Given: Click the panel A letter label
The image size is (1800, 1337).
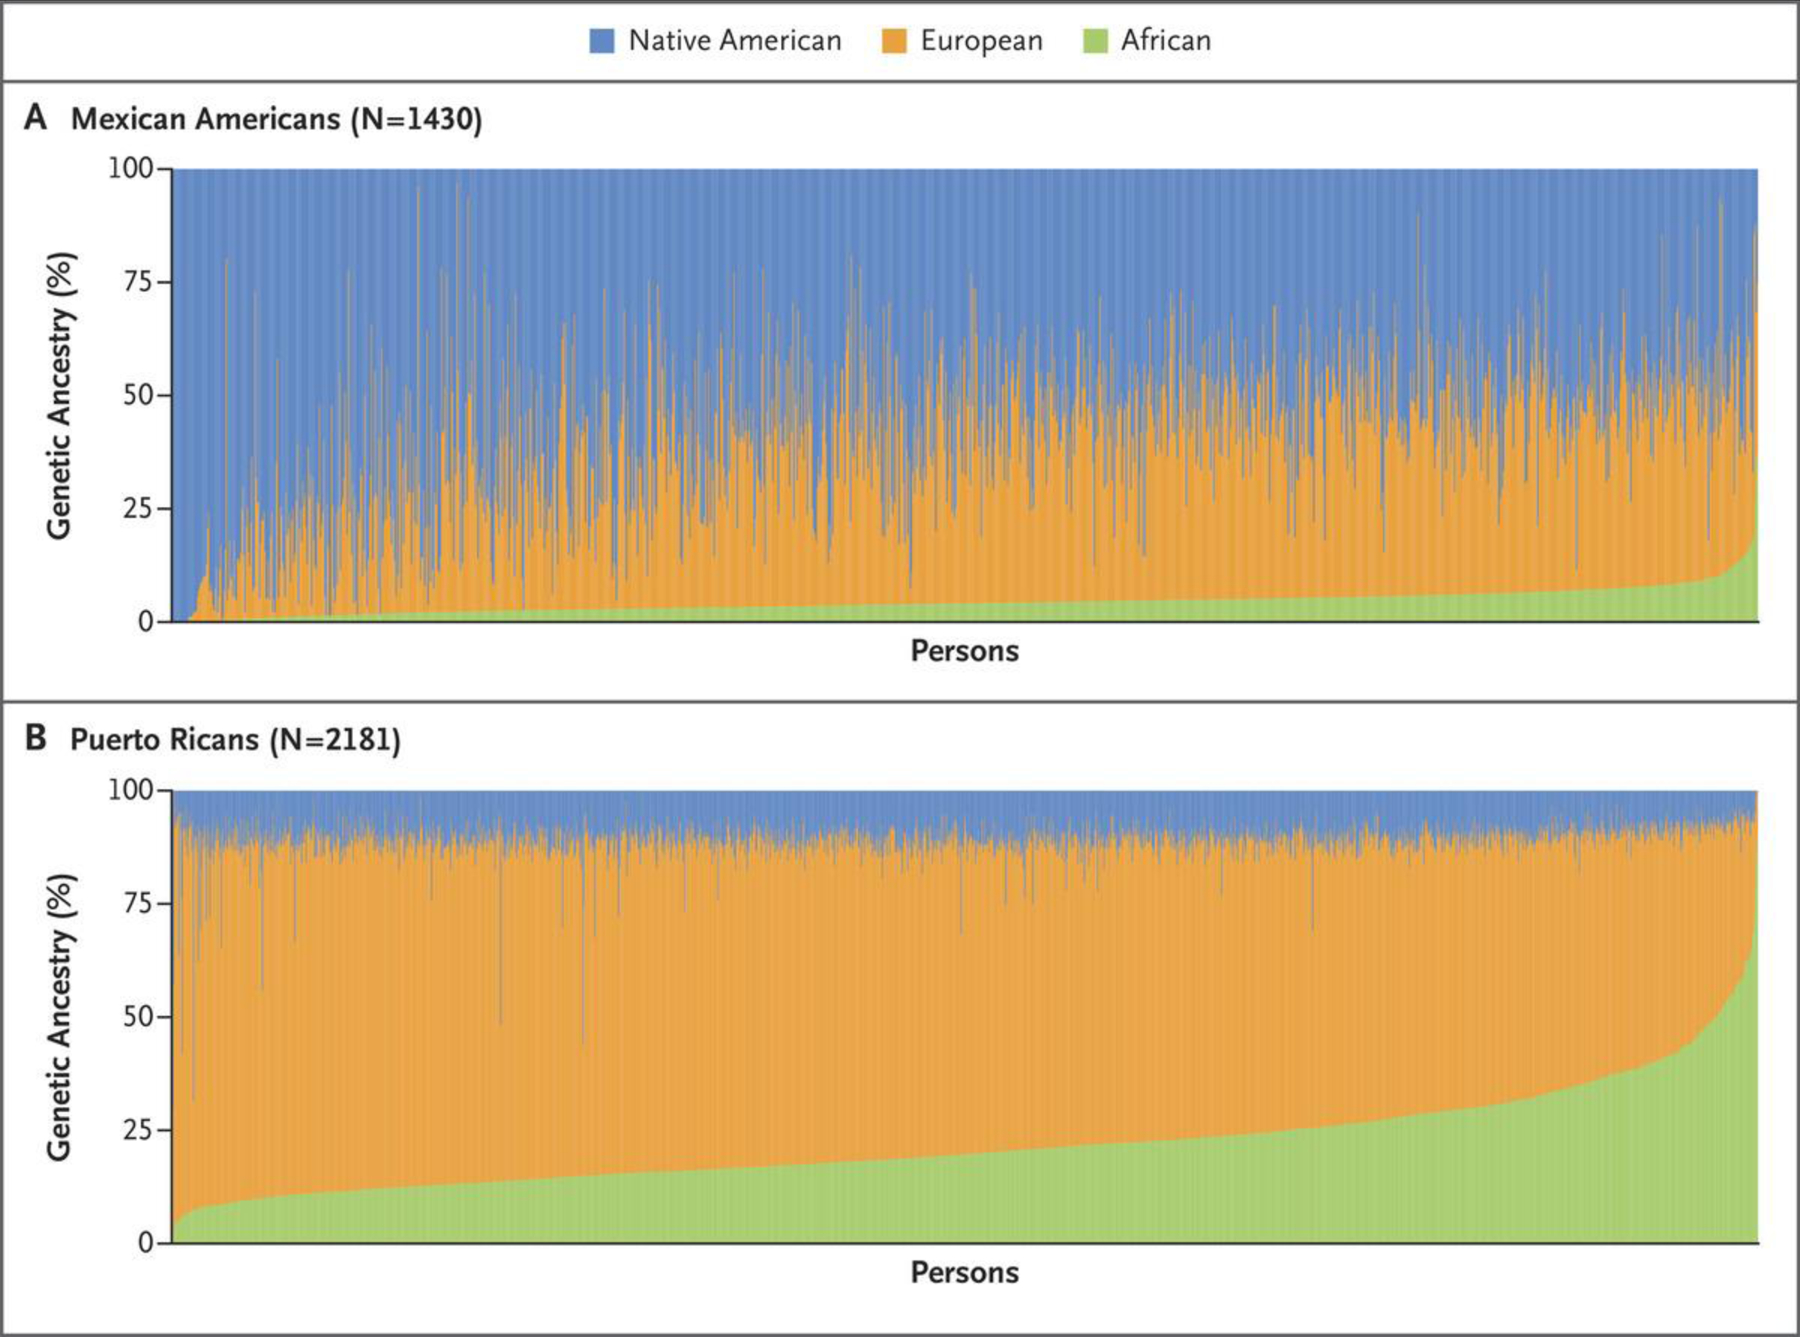Looking at the screenshot, I should pos(35,117).
